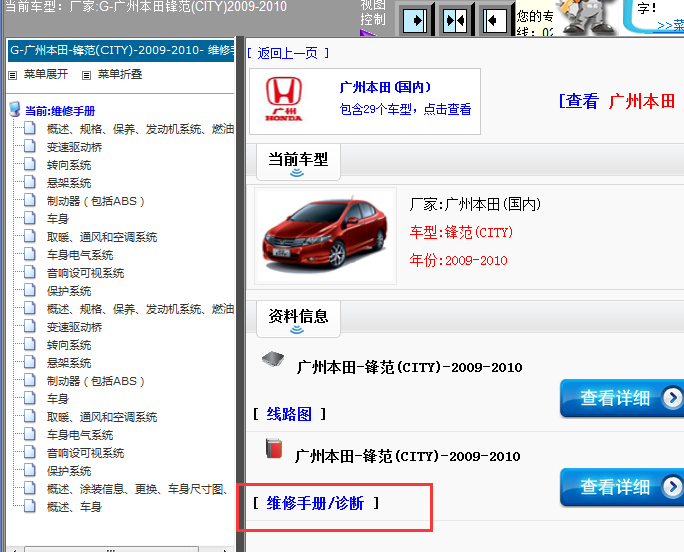The image size is (684, 552).
Task: Open the first 变速驱动桥 tree entry
Action: [74, 147]
